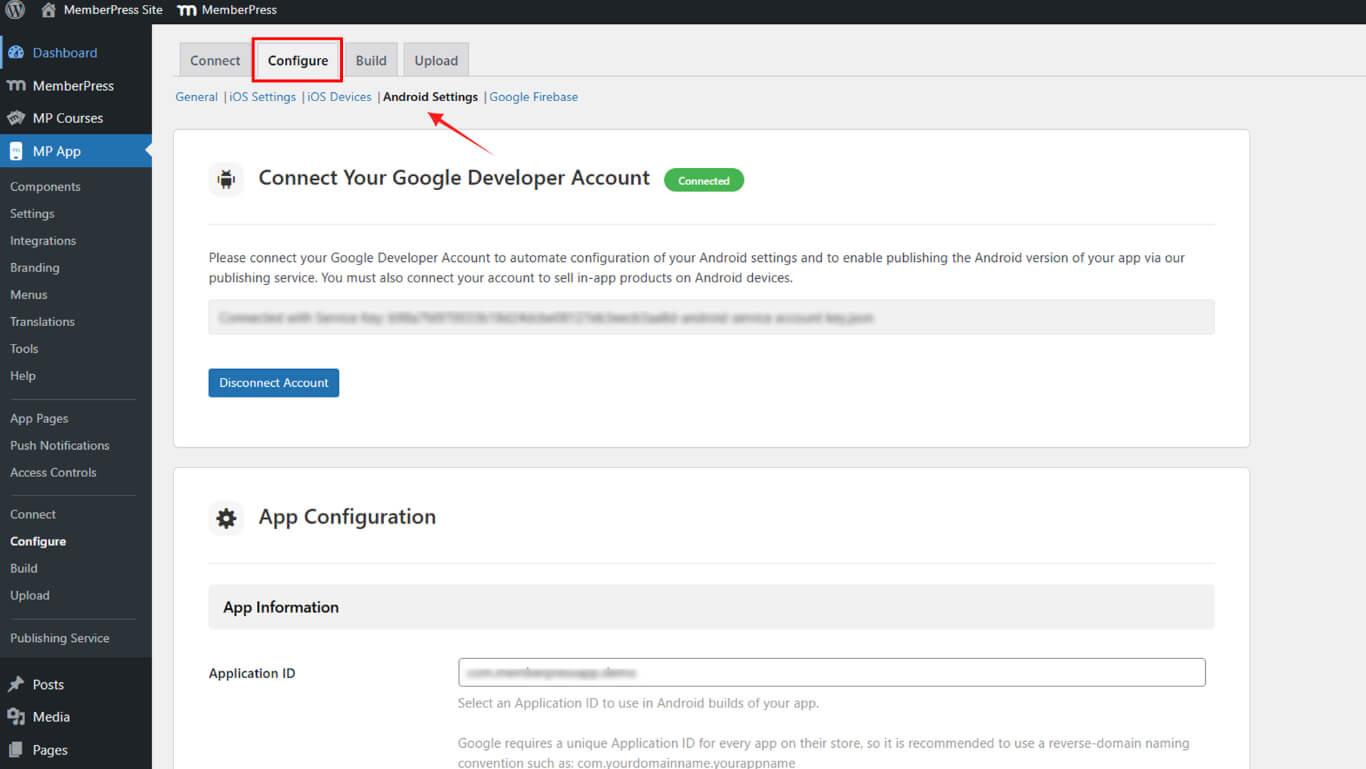Click the WordPress logo icon
Image resolution: width=1366 pixels, height=769 pixels.
click(15, 10)
